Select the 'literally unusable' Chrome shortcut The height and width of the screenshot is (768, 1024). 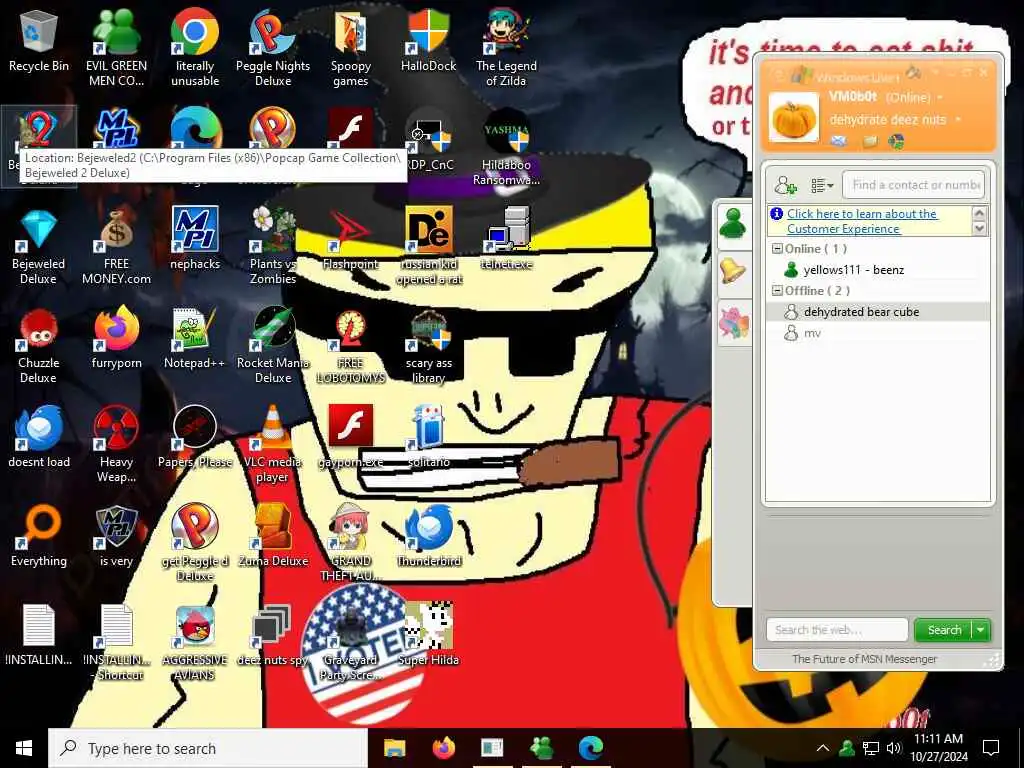[195, 47]
